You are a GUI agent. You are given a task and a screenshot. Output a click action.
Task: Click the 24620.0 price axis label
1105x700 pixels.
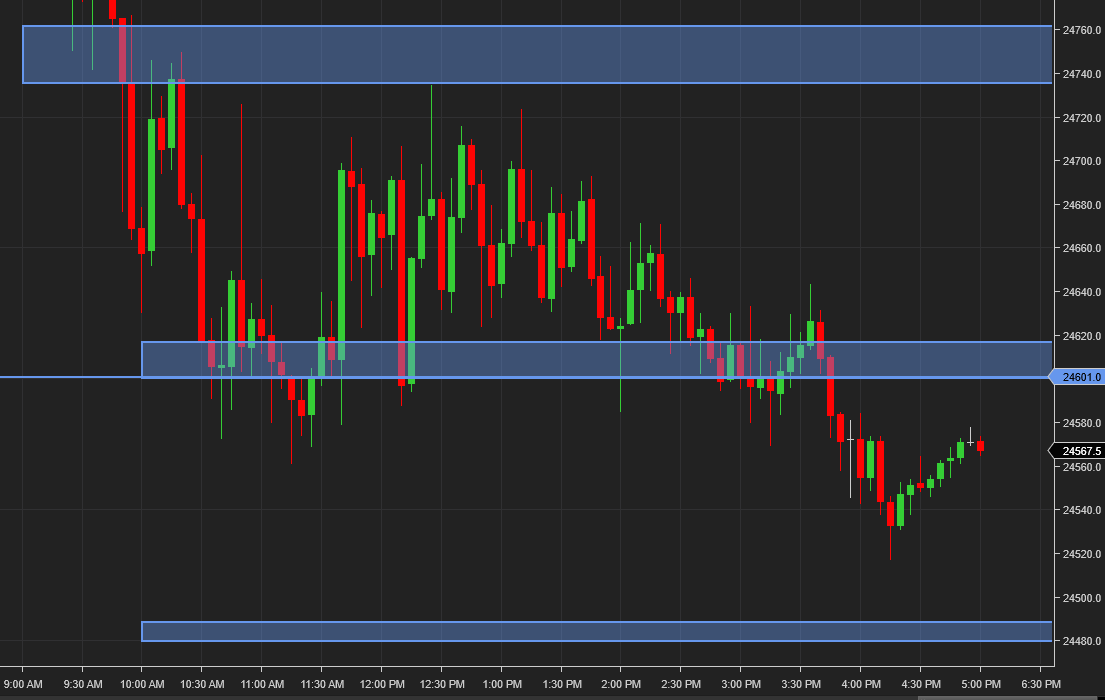1081,336
